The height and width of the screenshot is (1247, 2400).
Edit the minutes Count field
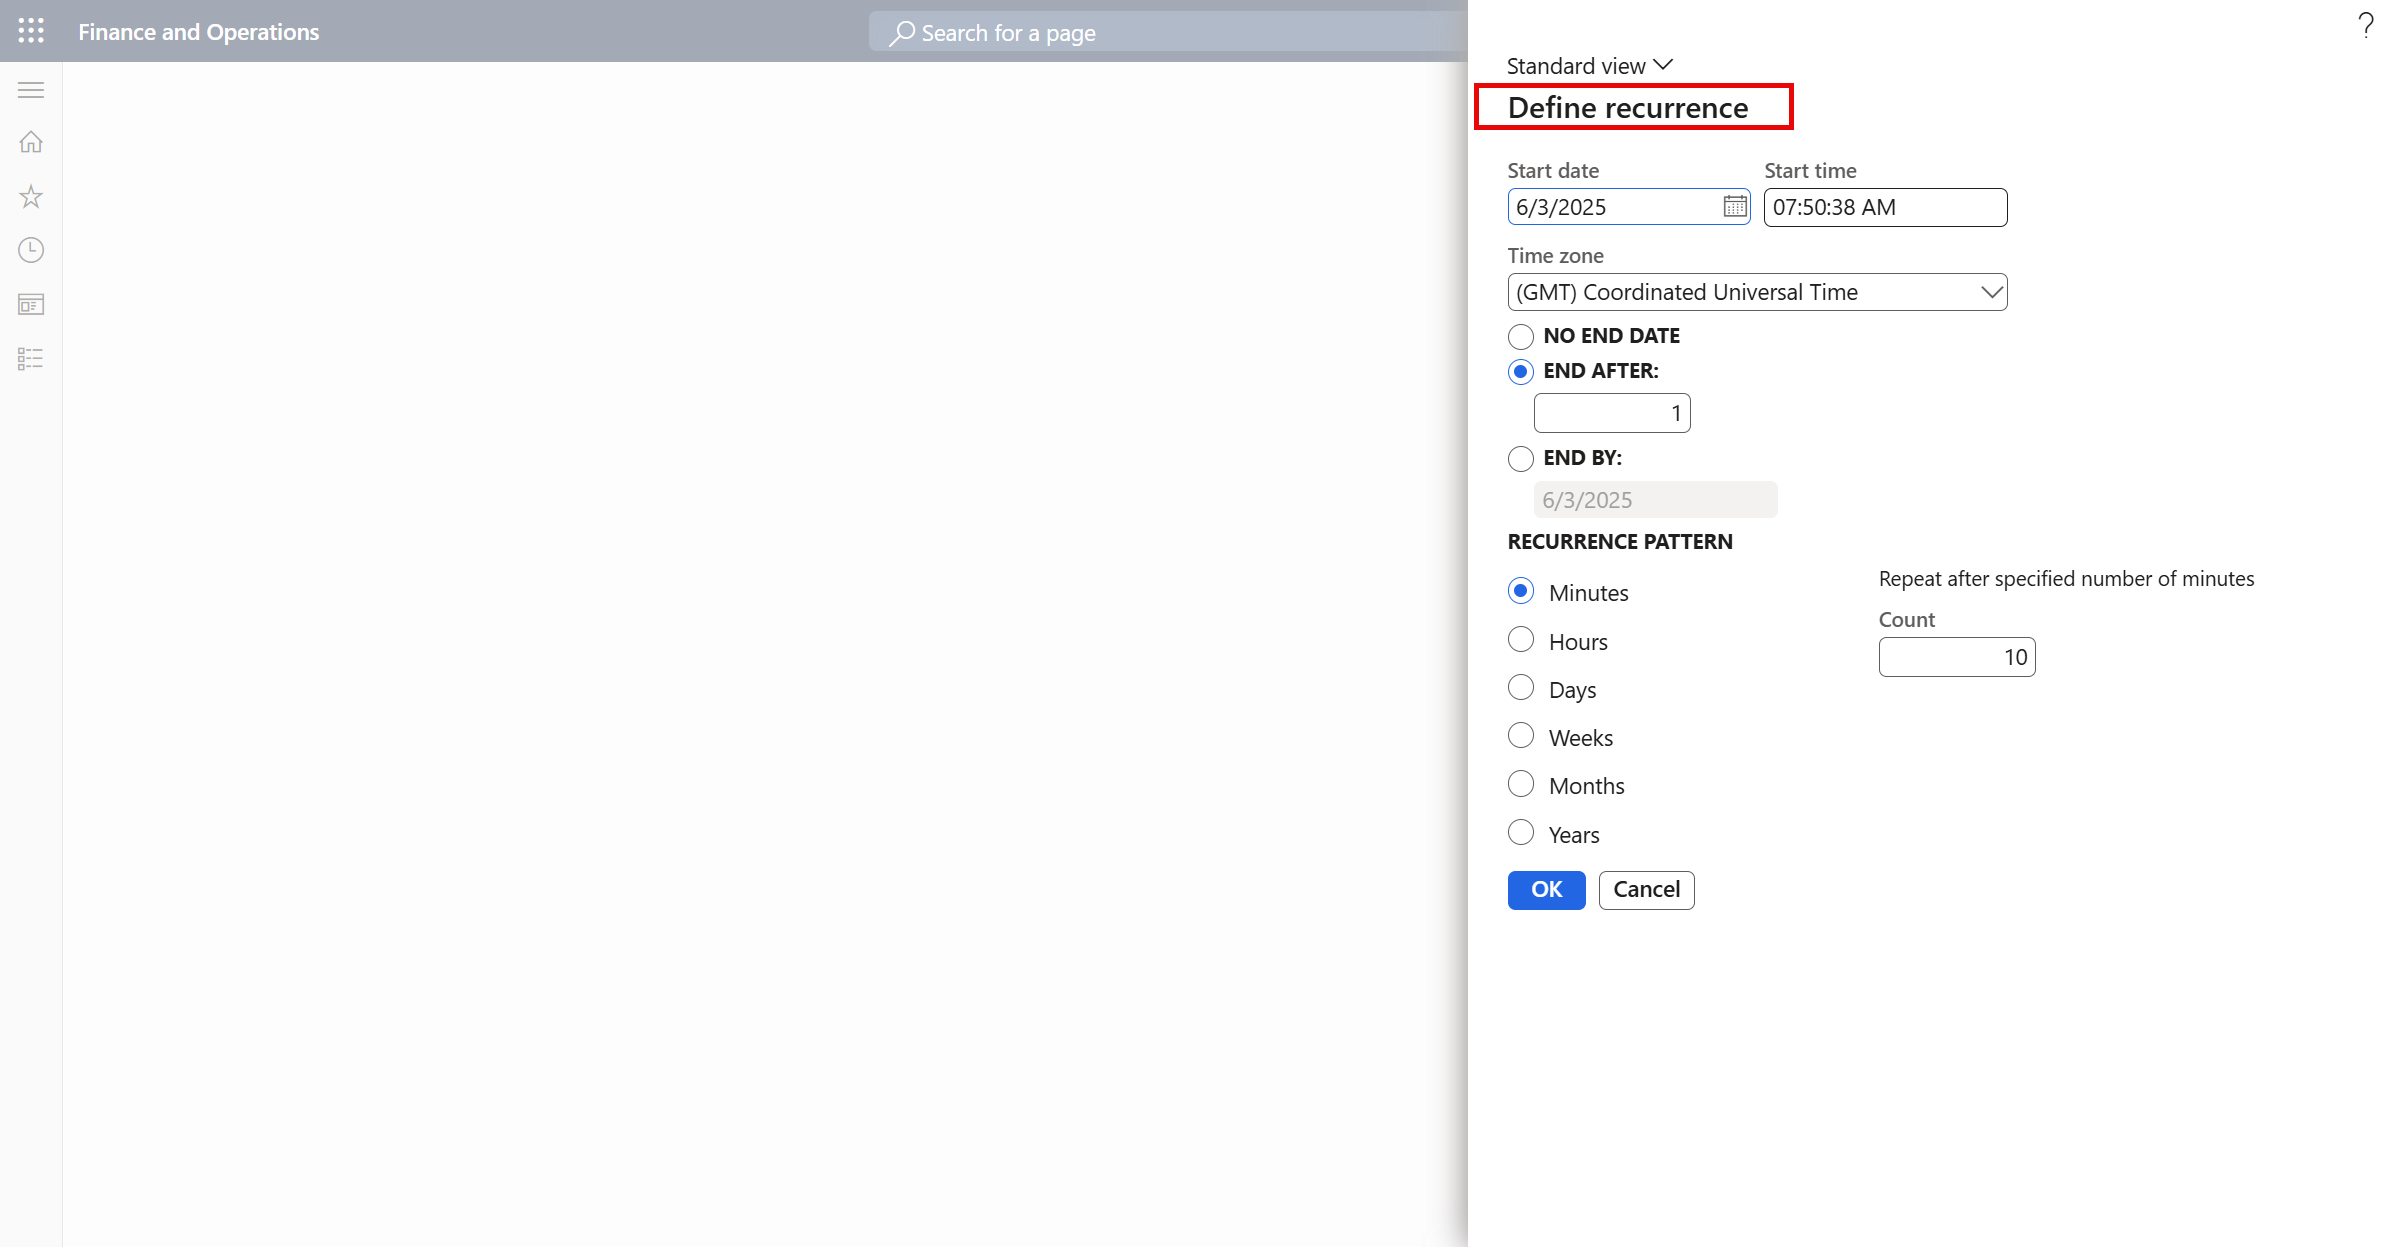coord(1956,657)
